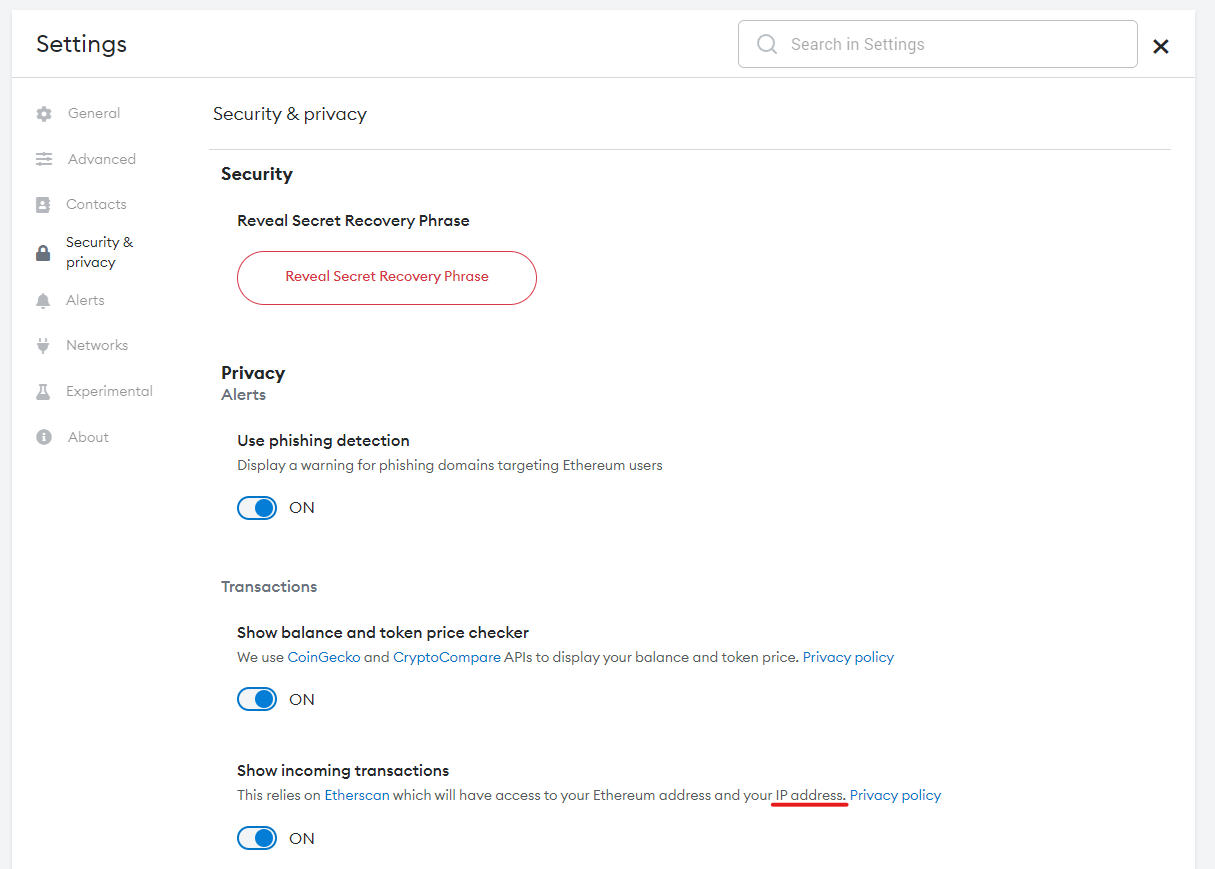This screenshot has width=1215, height=869.
Task: Click the CoinGecko link
Action: click(323, 657)
